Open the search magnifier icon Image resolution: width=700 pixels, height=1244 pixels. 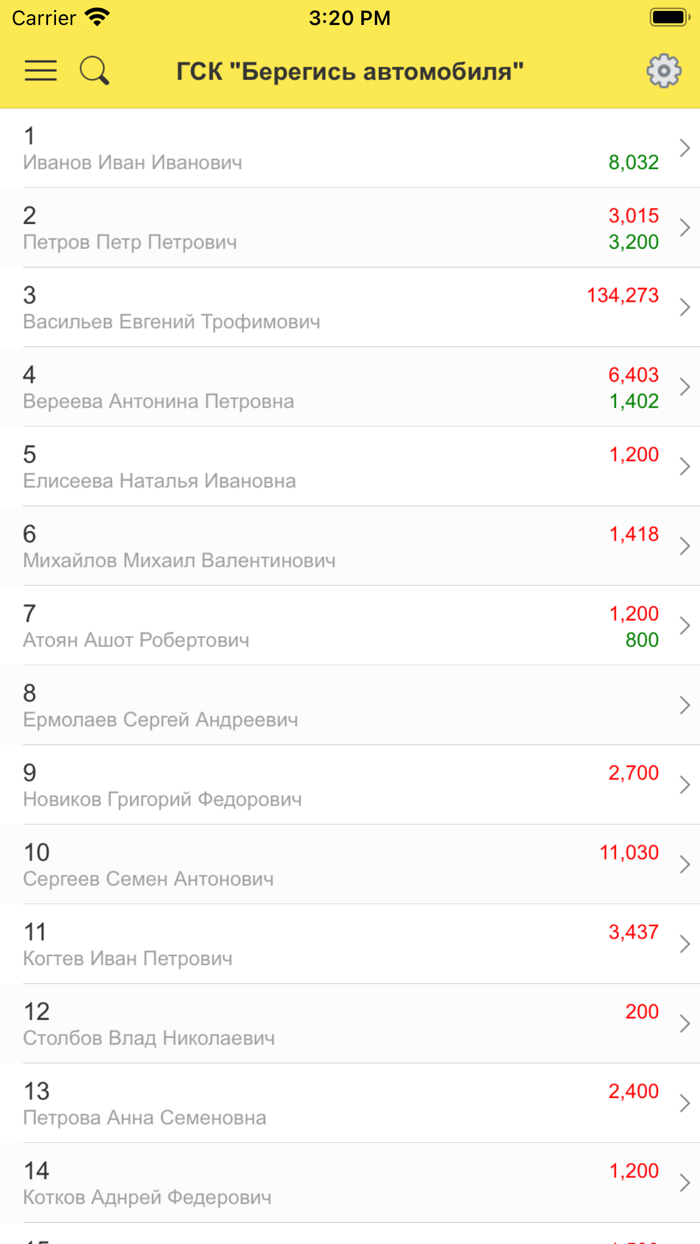click(94, 71)
